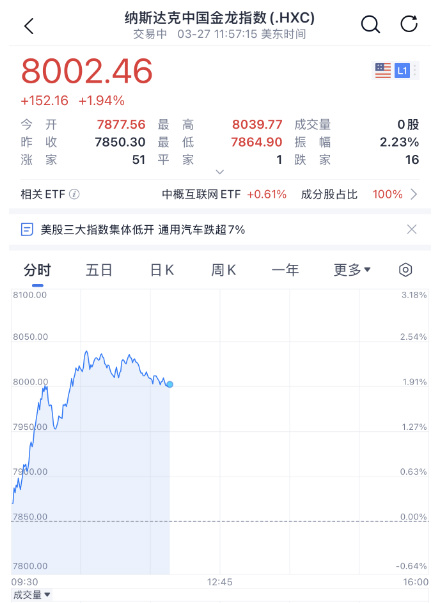Tap the blue L1 quote level badge

tap(402, 71)
